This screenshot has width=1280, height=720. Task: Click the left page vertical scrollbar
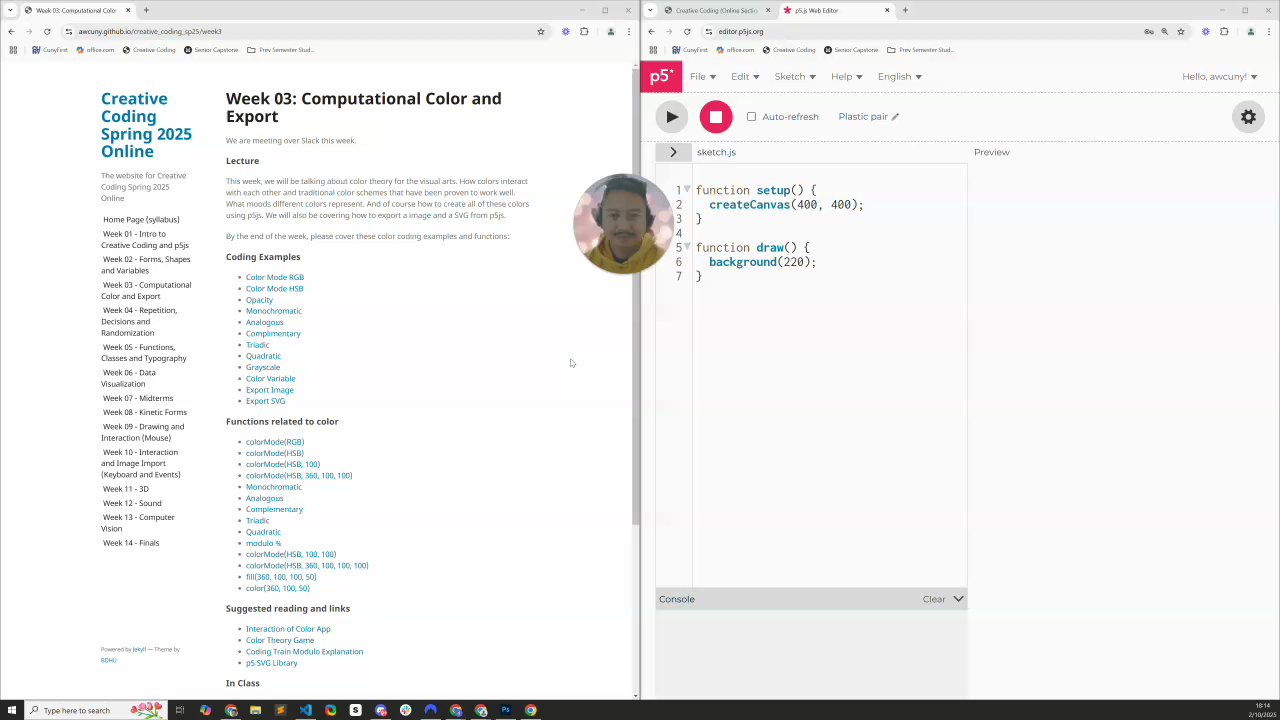[635, 295]
